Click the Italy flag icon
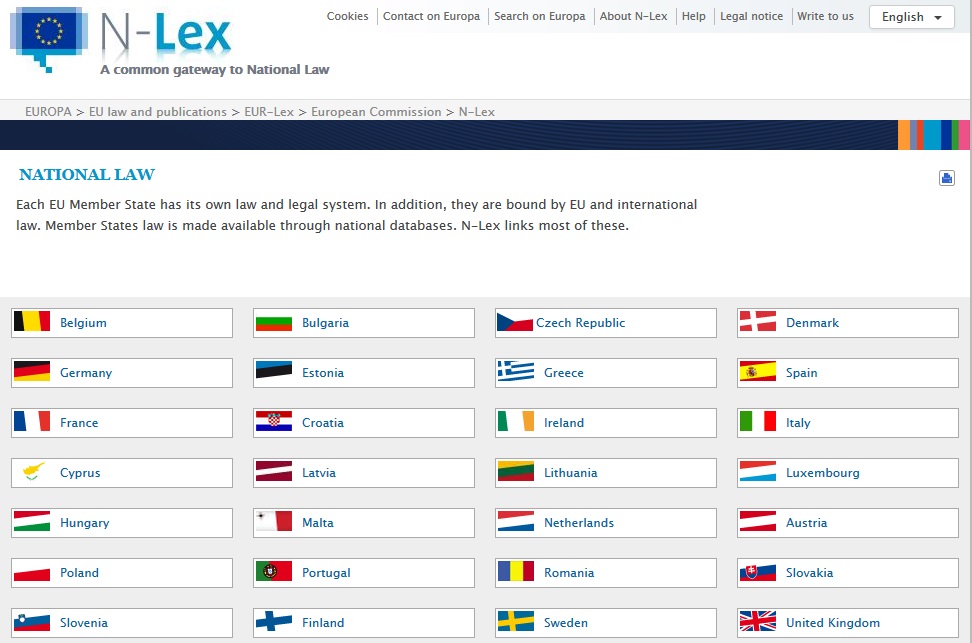 point(758,422)
